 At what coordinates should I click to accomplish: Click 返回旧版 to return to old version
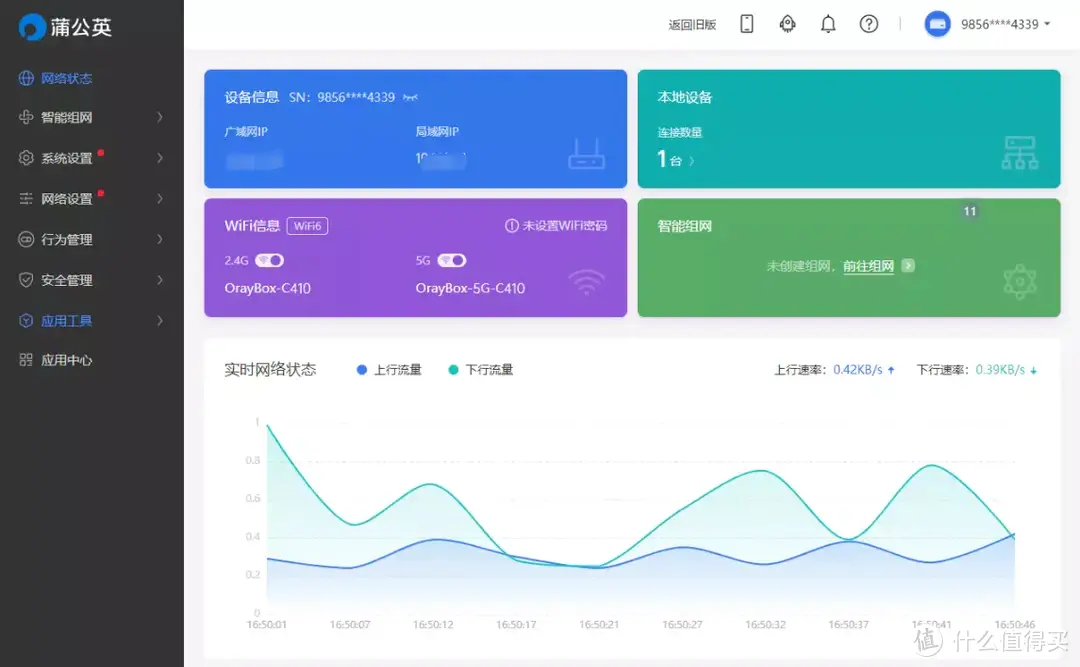point(694,23)
